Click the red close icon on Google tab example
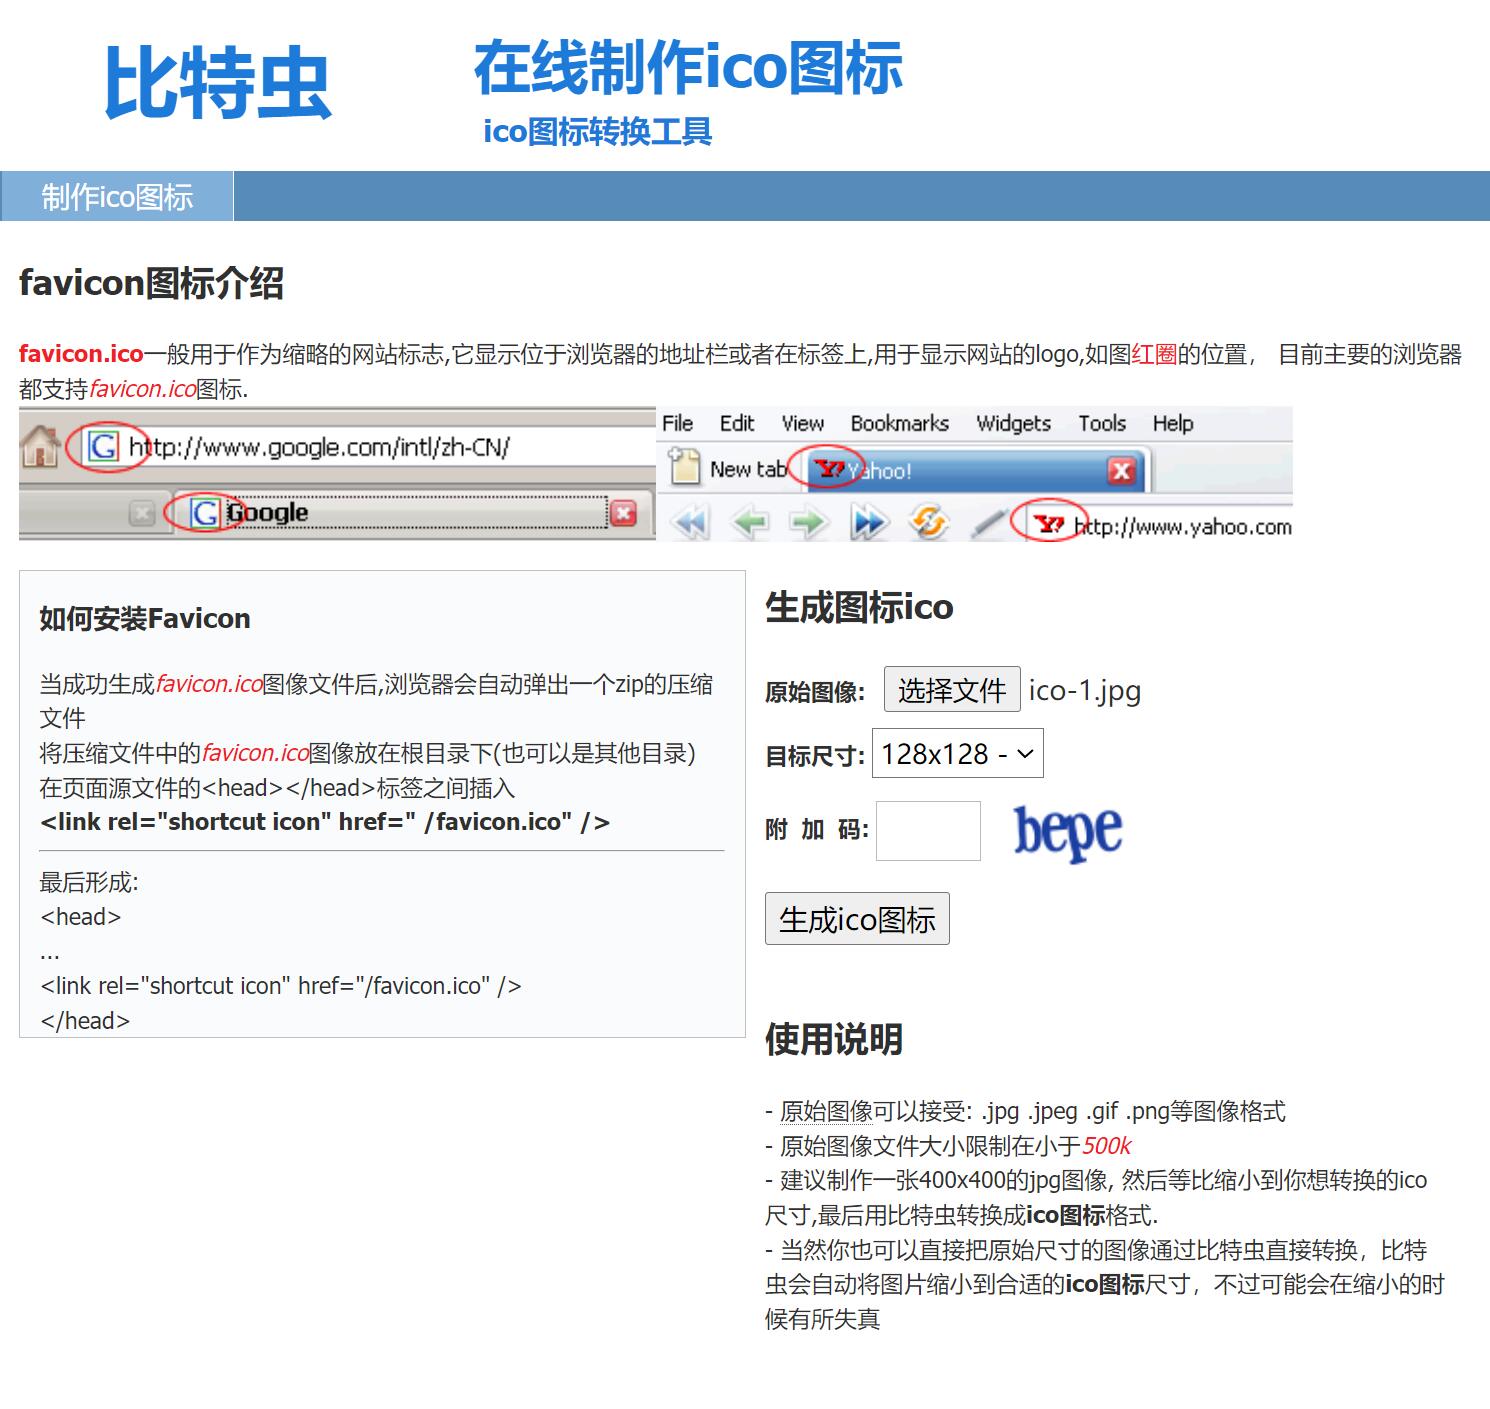This screenshot has width=1490, height=1409. click(x=624, y=513)
